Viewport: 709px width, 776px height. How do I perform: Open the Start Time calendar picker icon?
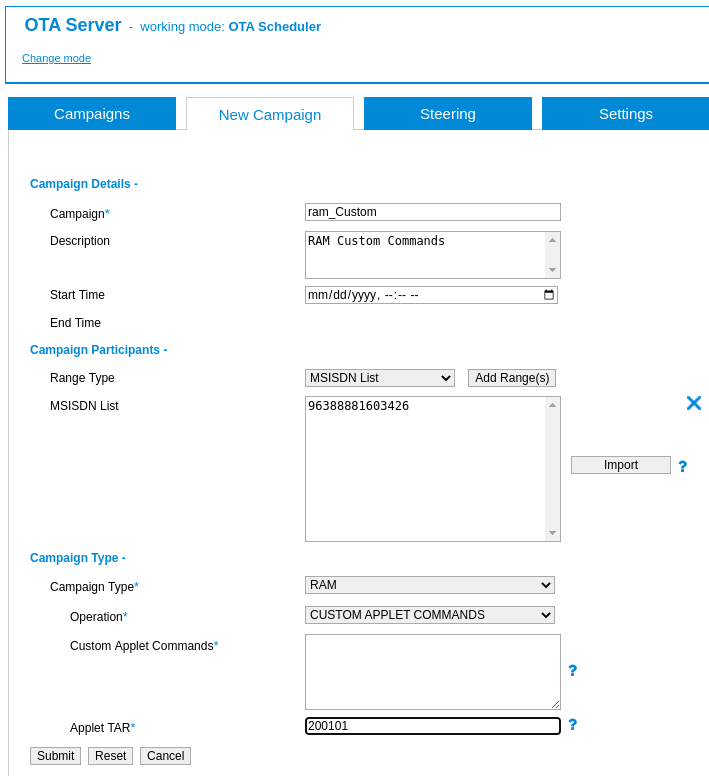549,295
